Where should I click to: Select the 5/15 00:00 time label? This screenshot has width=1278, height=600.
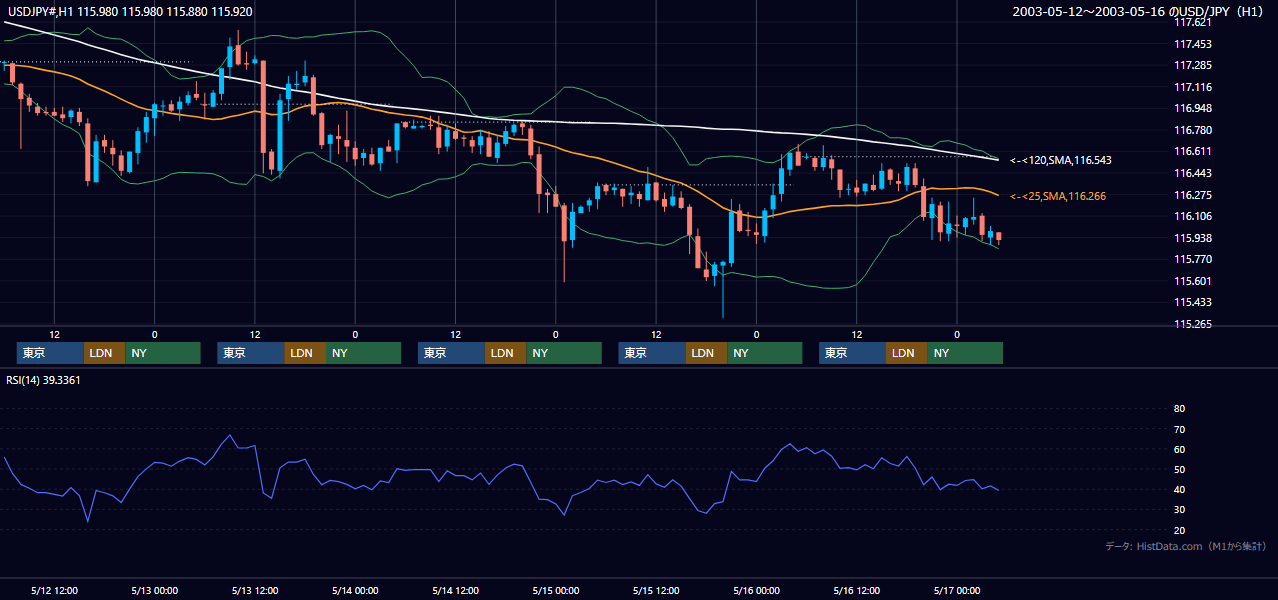pos(556,591)
